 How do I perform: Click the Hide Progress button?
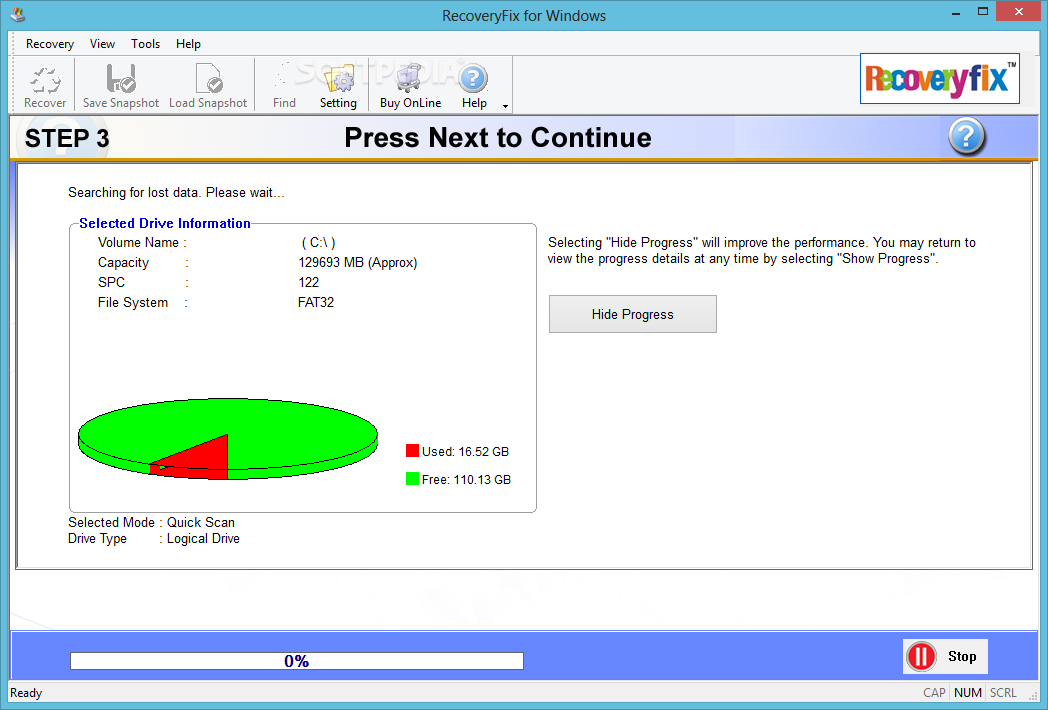[632, 314]
